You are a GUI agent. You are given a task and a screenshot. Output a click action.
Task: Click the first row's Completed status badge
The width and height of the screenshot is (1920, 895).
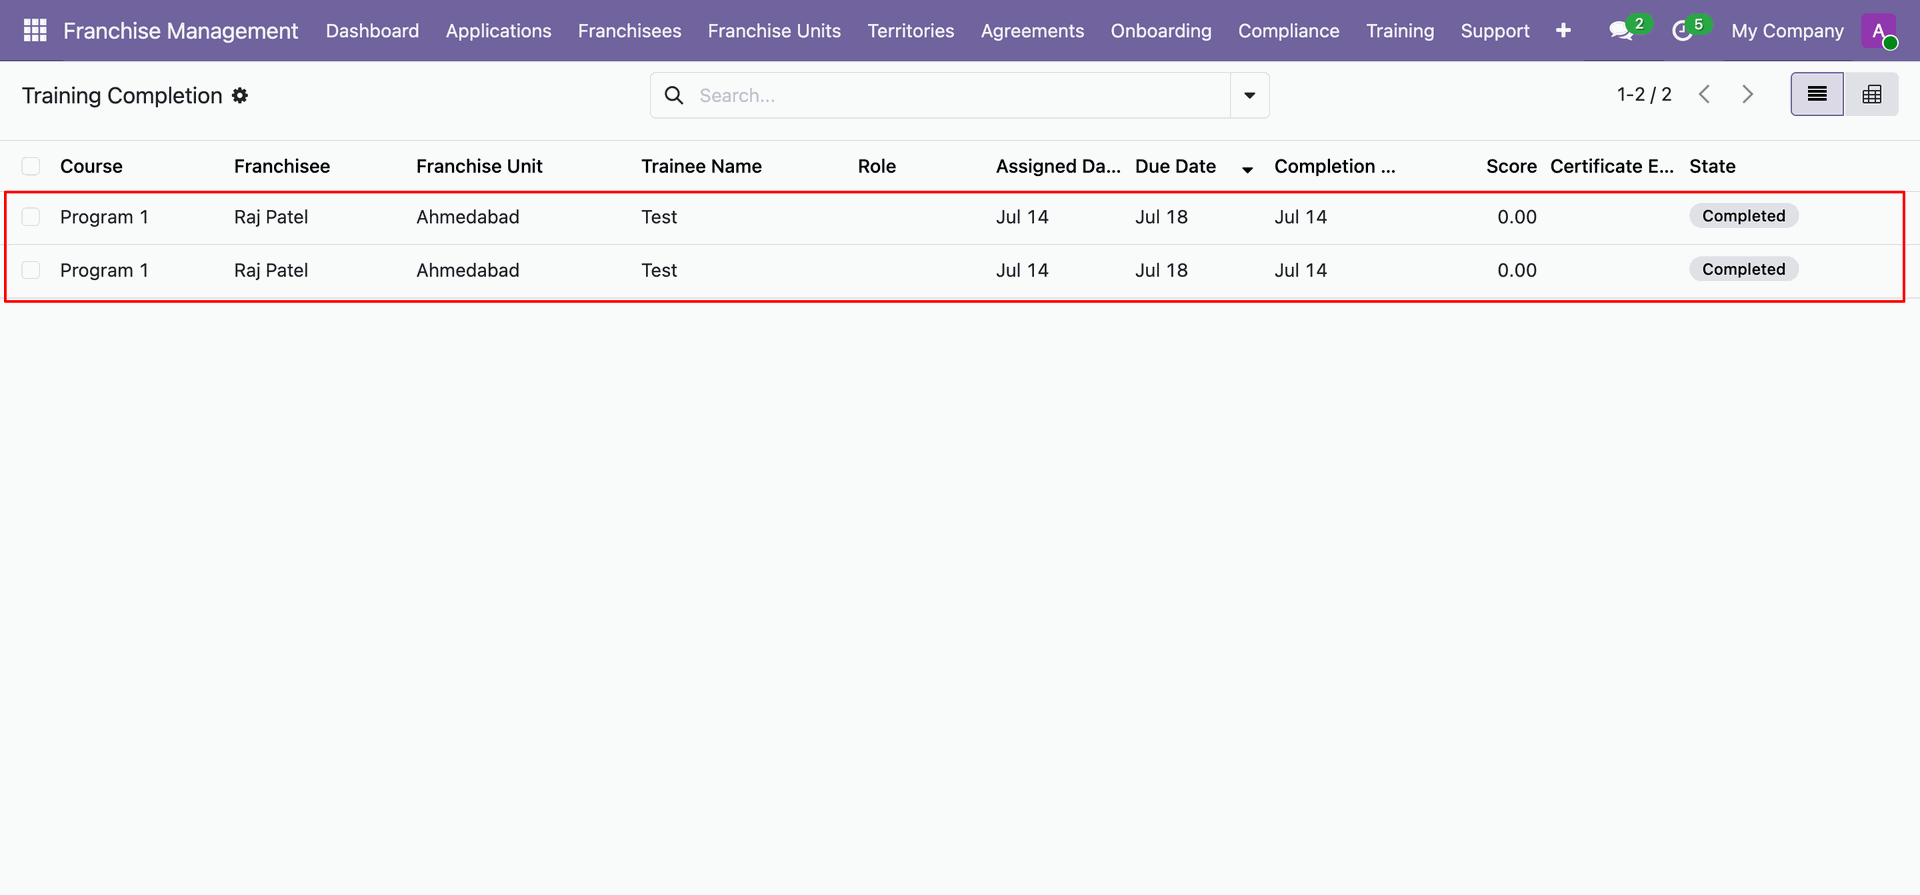click(x=1743, y=216)
